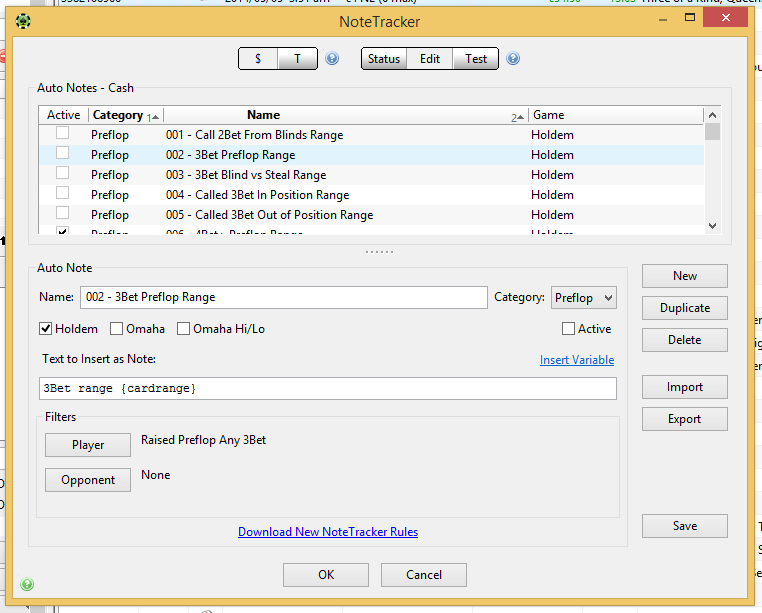
Task: Select row 002 - 3Bet Preflop Range
Action: [371, 155]
